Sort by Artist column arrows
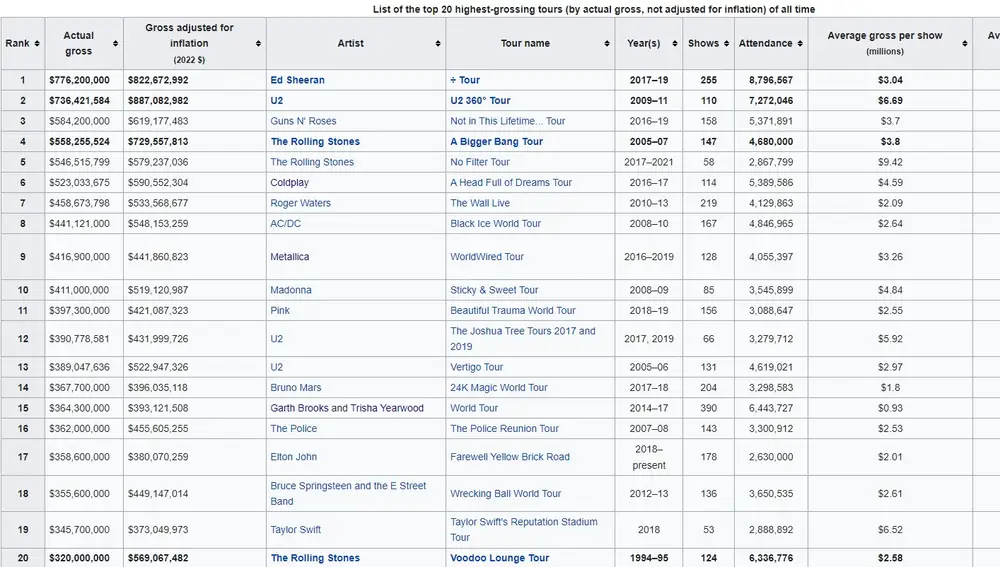1000x567 pixels. [x=438, y=43]
